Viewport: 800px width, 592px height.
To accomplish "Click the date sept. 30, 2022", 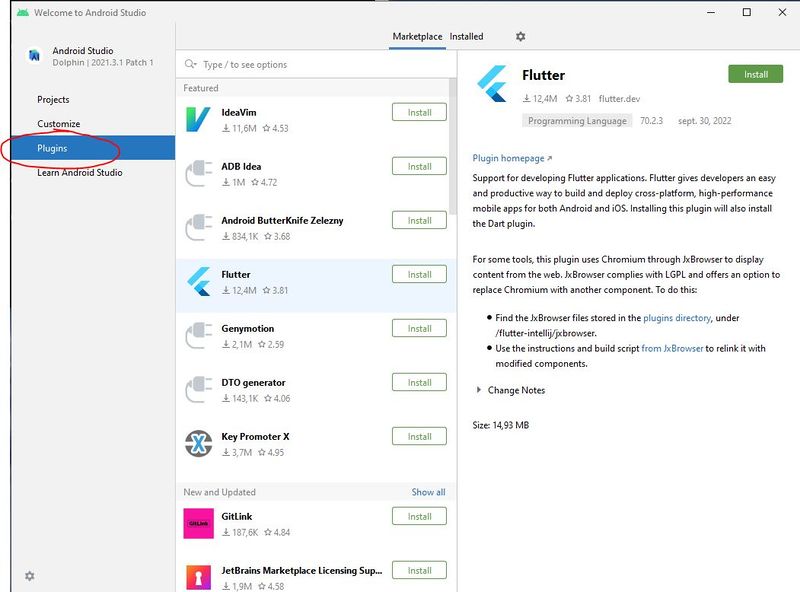I will click(x=705, y=121).
